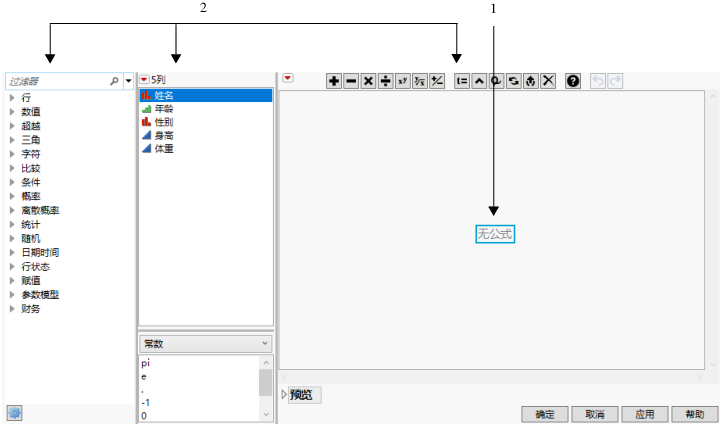Insert the x^y power operator

[x=403, y=81]
